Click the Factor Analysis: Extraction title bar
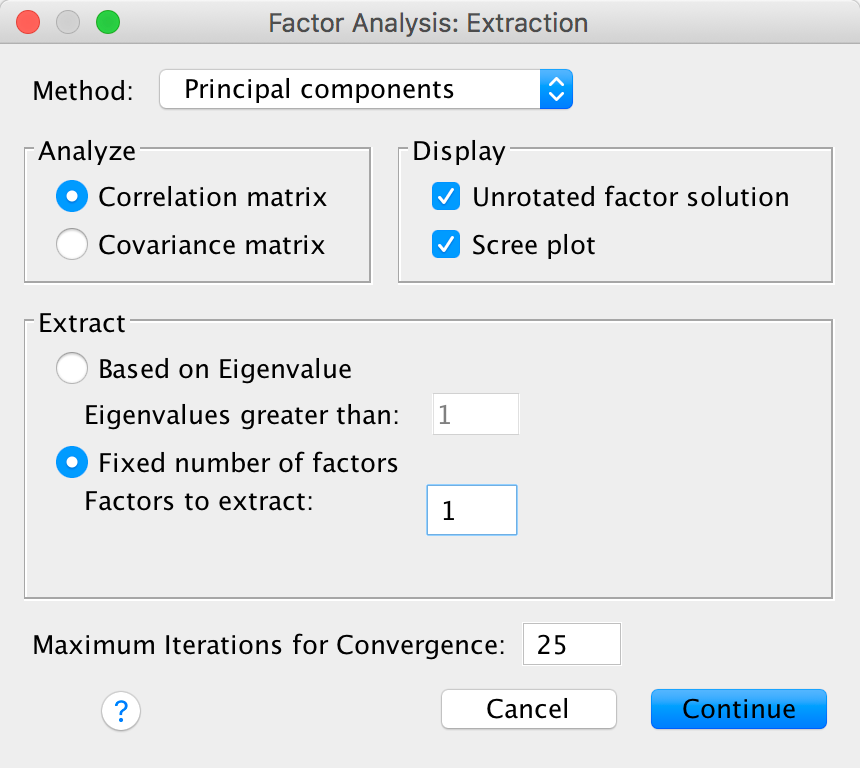The width and height of the screenshot is (860, 768). tap(428, 22)
